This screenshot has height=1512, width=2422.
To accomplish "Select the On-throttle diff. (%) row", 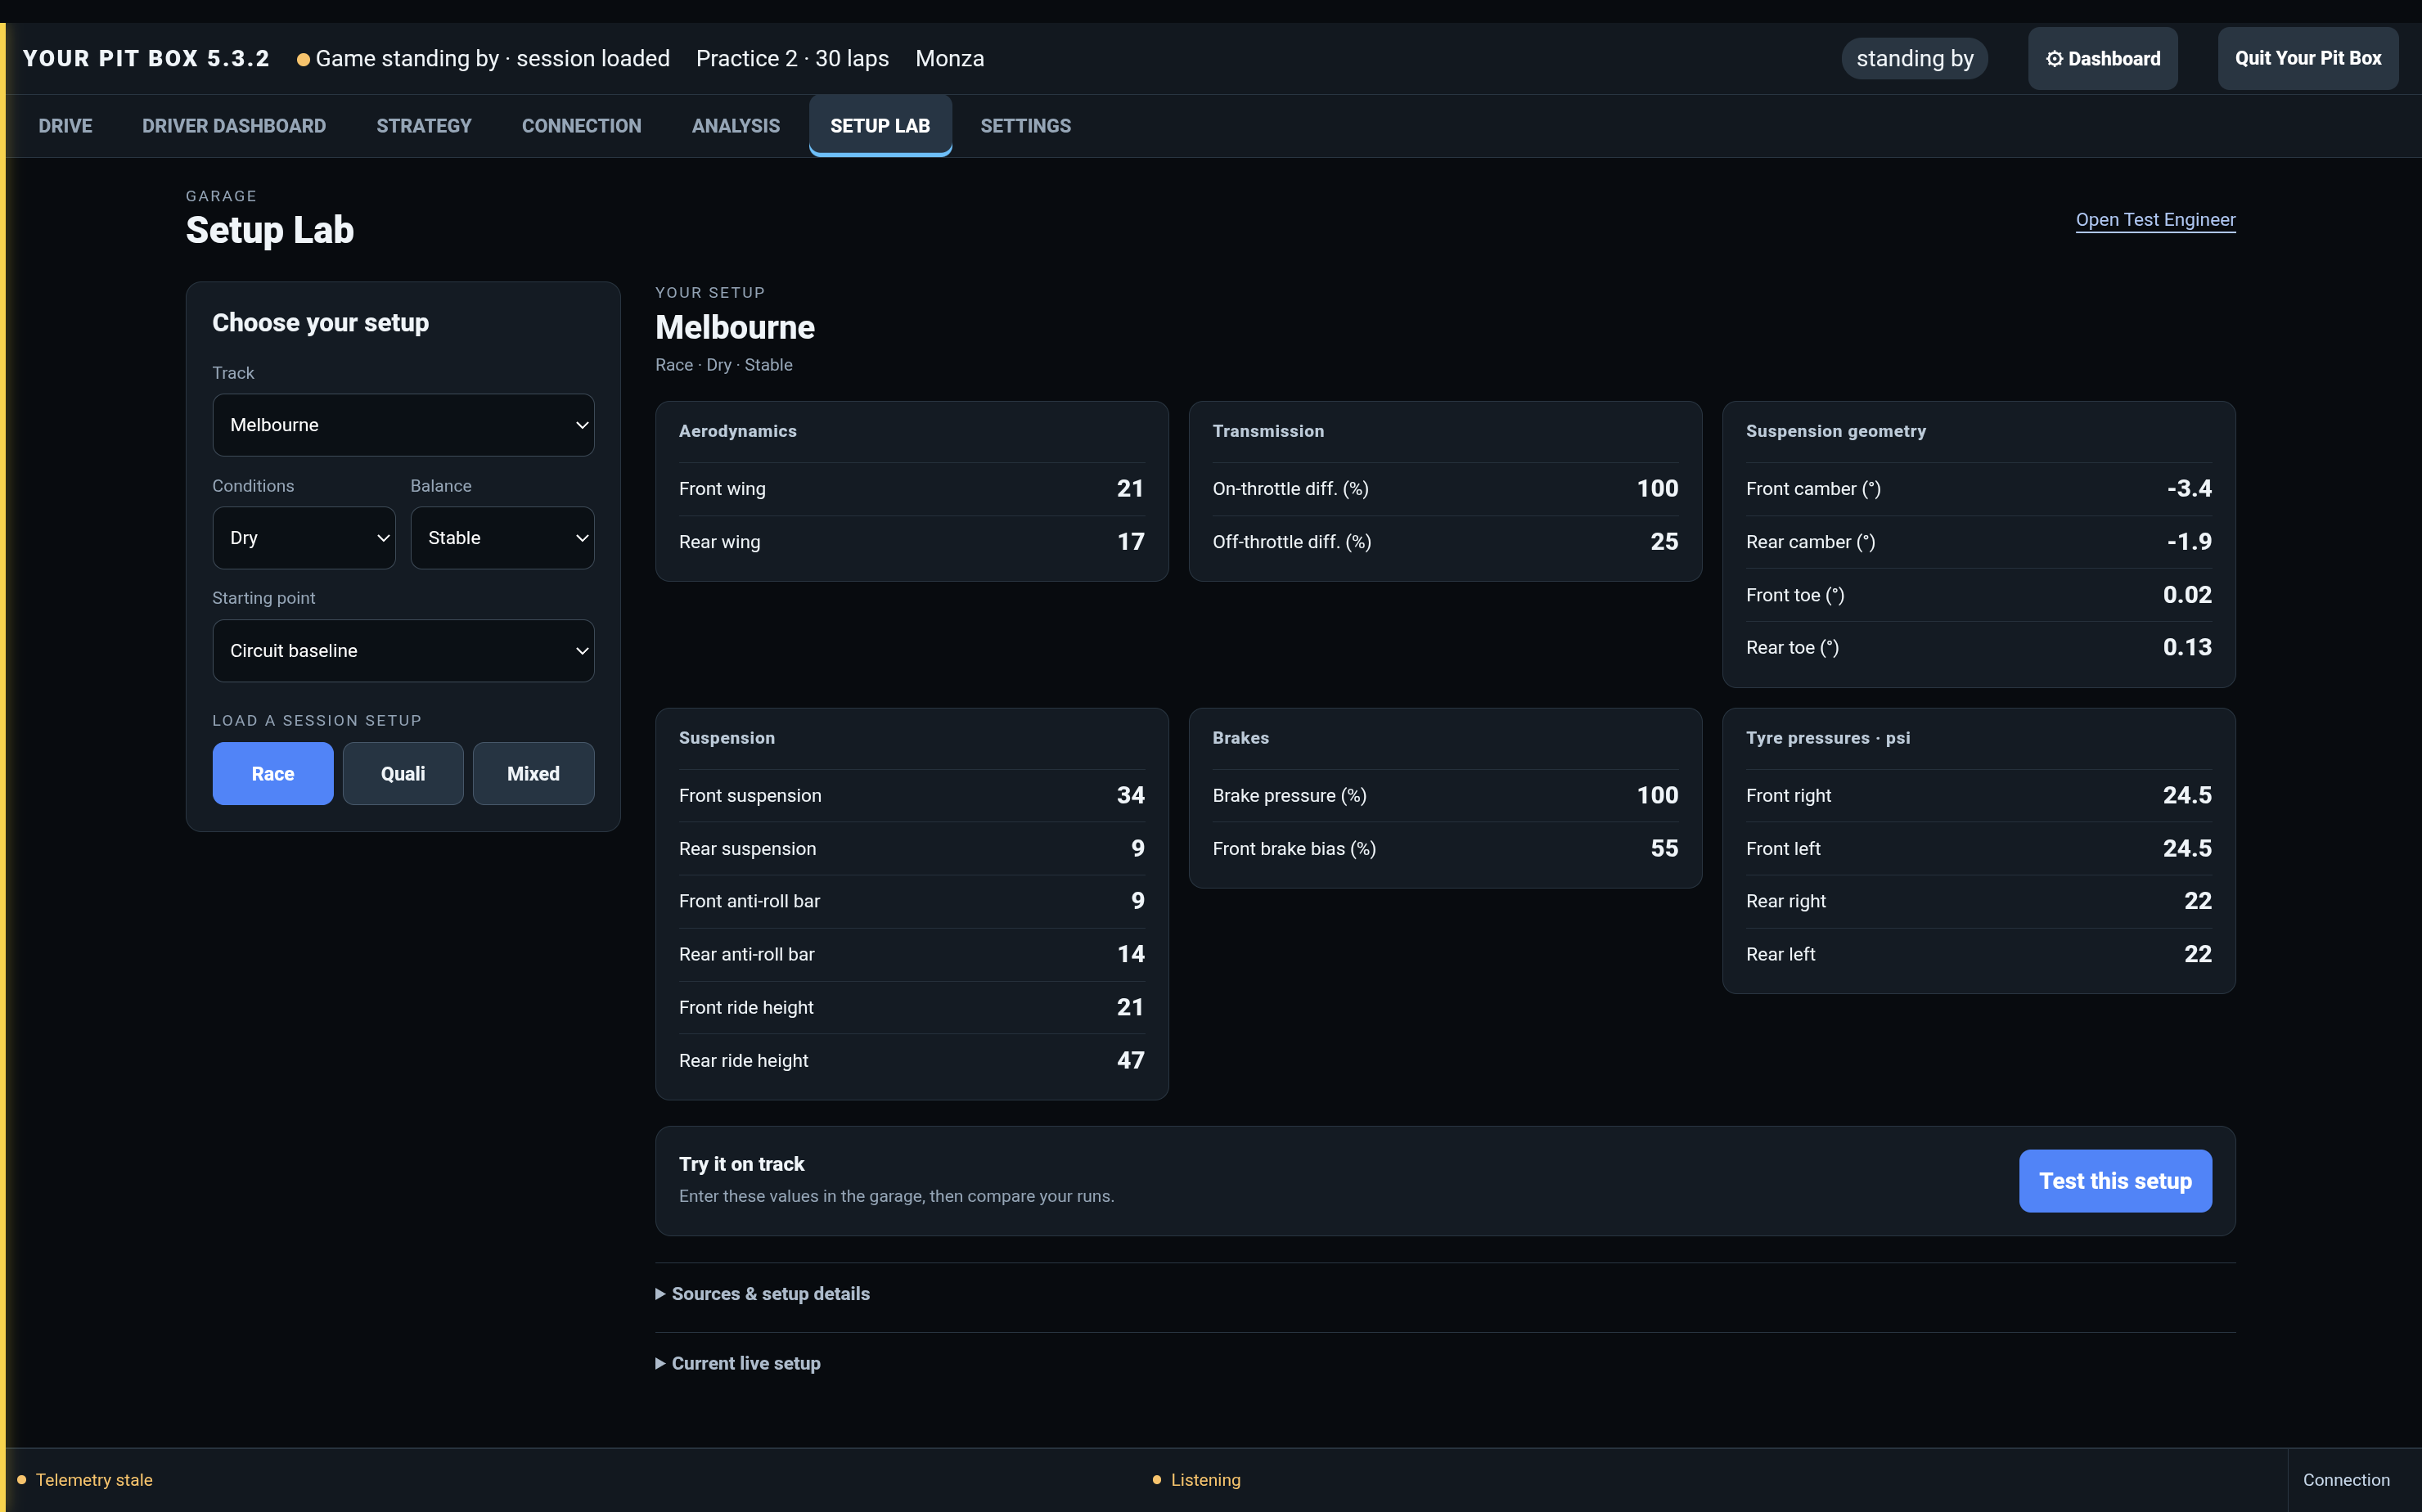I will (1445, 489).
